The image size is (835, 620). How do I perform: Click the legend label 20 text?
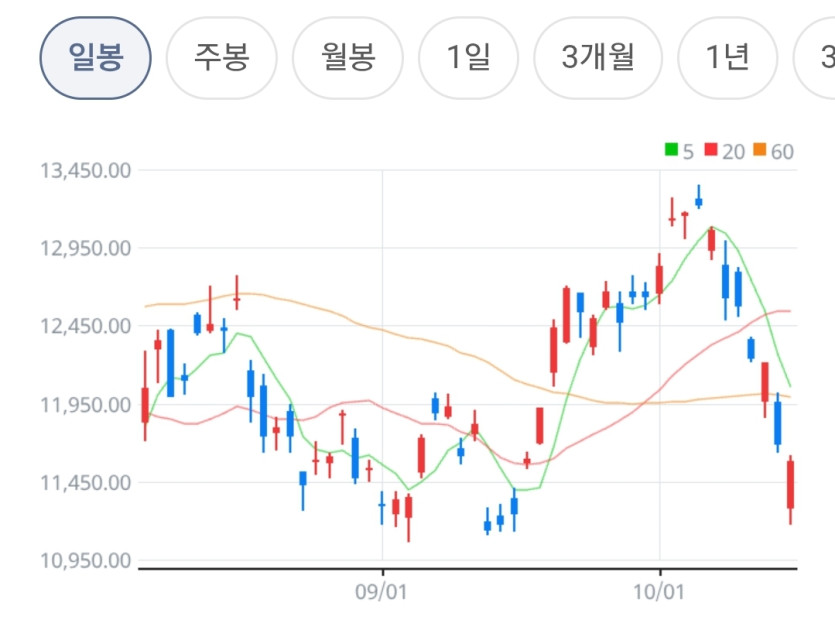[733, 152]
